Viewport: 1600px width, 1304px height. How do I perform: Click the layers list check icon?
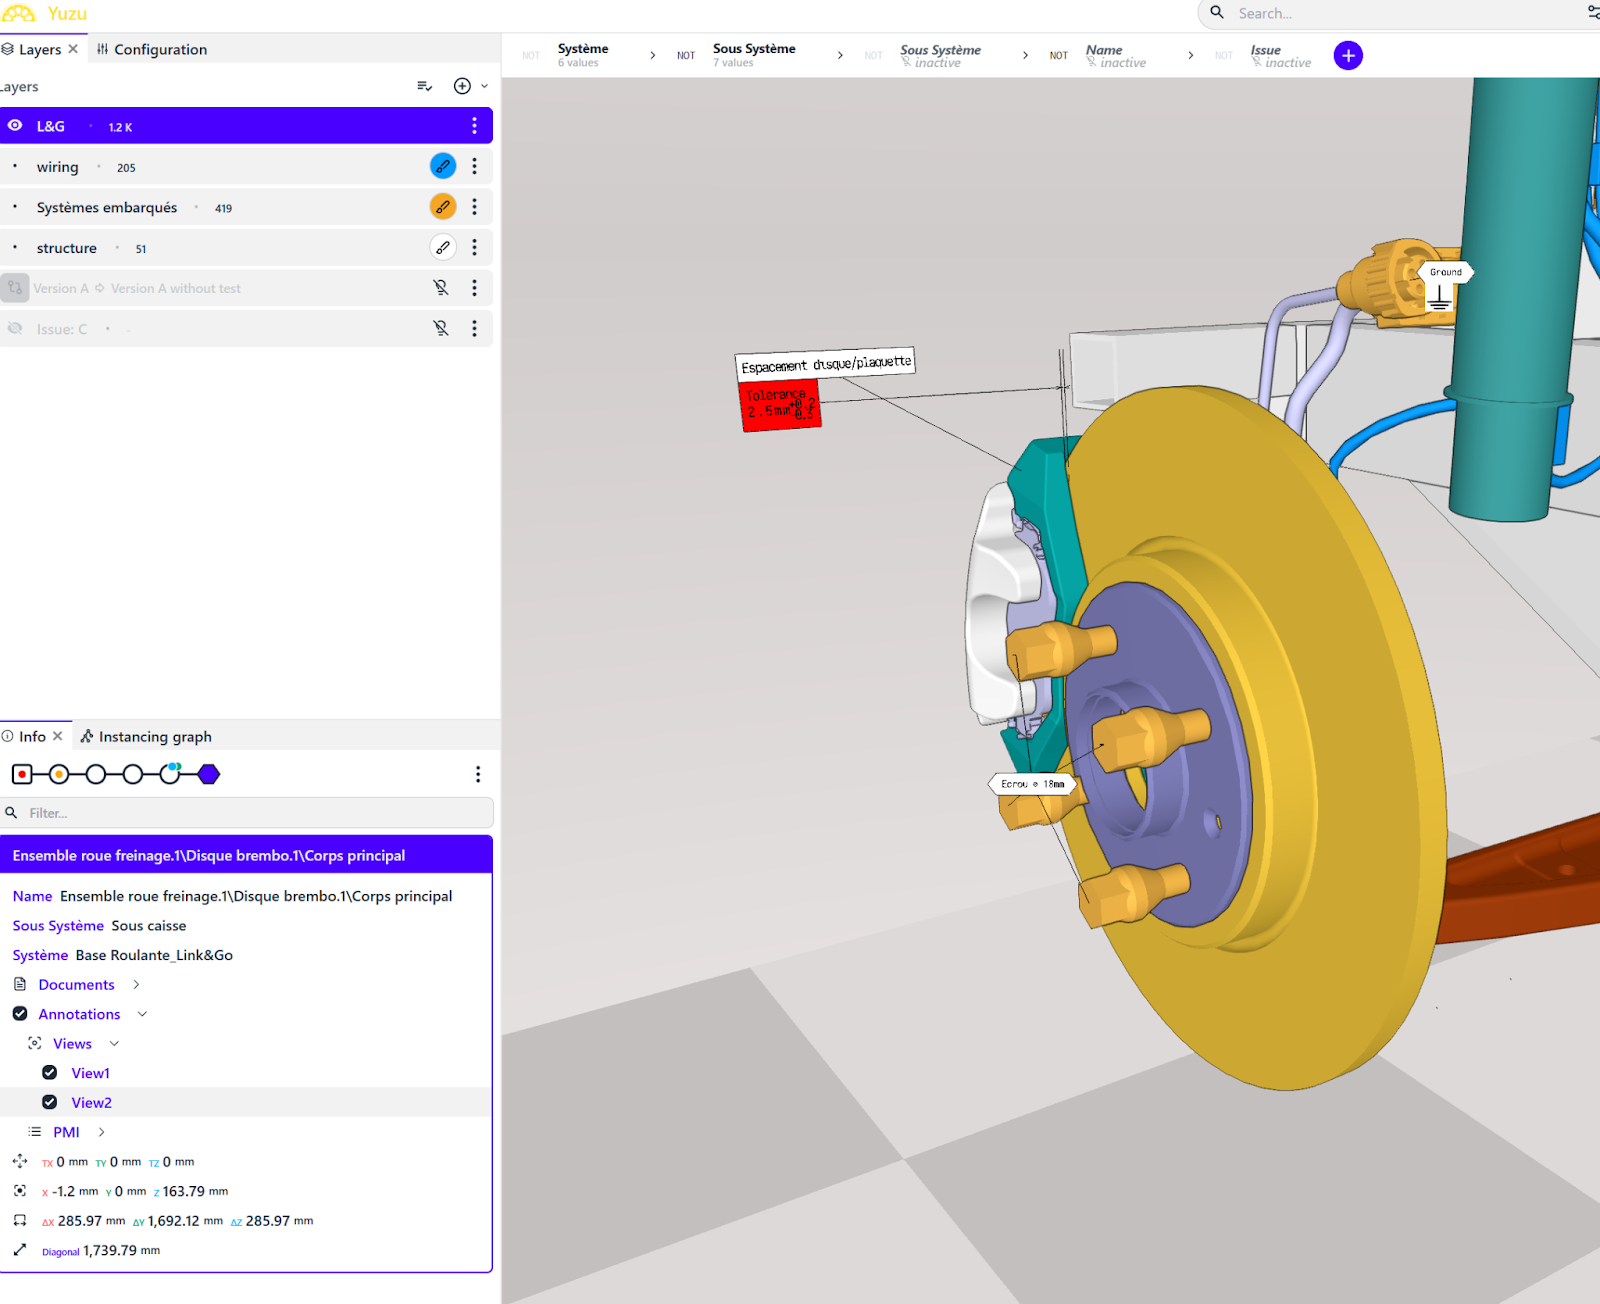[x=424, y=86]
